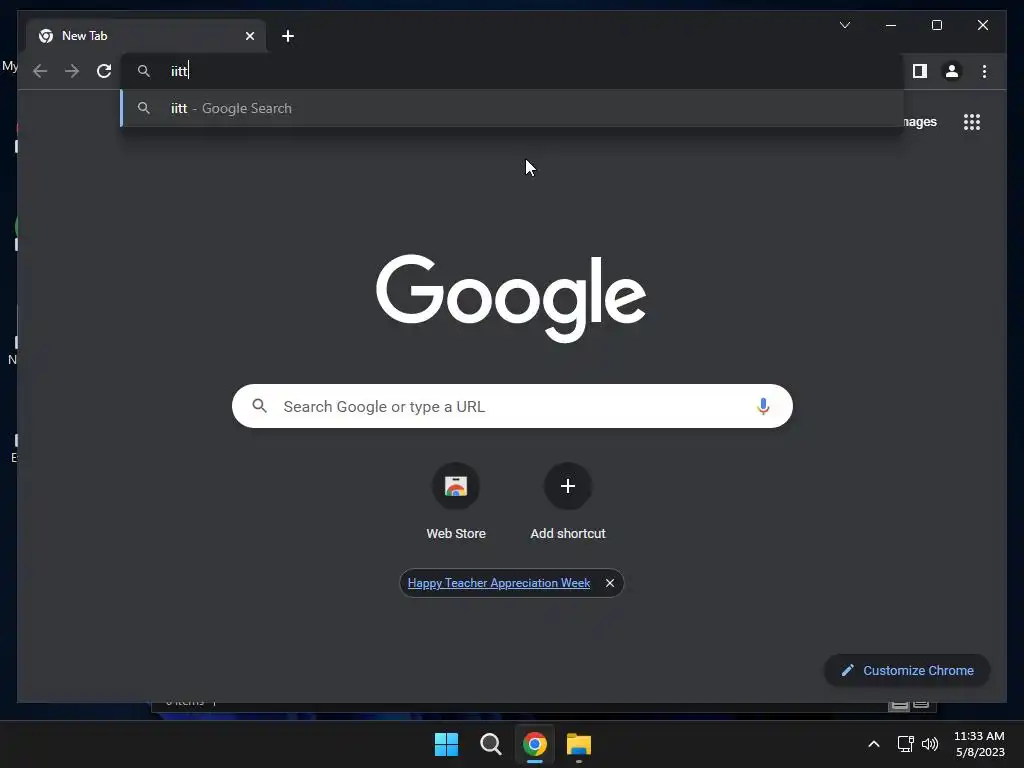The width and height of the screenshot is (1024, 768).
Task: Open the Web Store shortcut
Action: (x=456, y=502)
